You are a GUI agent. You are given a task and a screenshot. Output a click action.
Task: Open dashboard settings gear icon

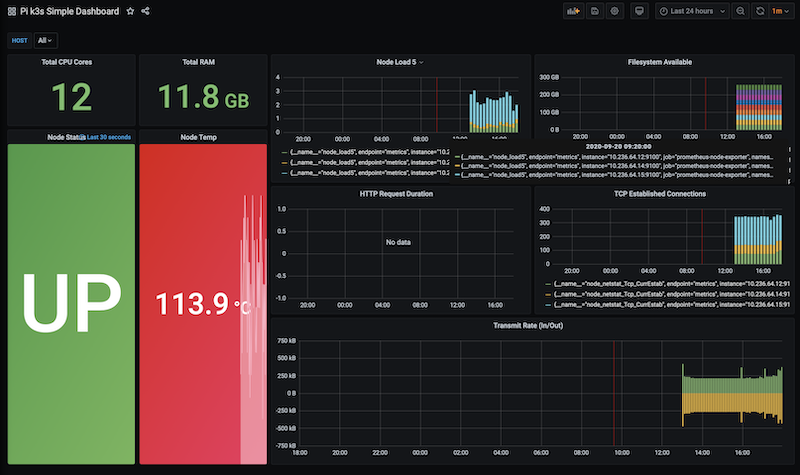click(615, 11)
